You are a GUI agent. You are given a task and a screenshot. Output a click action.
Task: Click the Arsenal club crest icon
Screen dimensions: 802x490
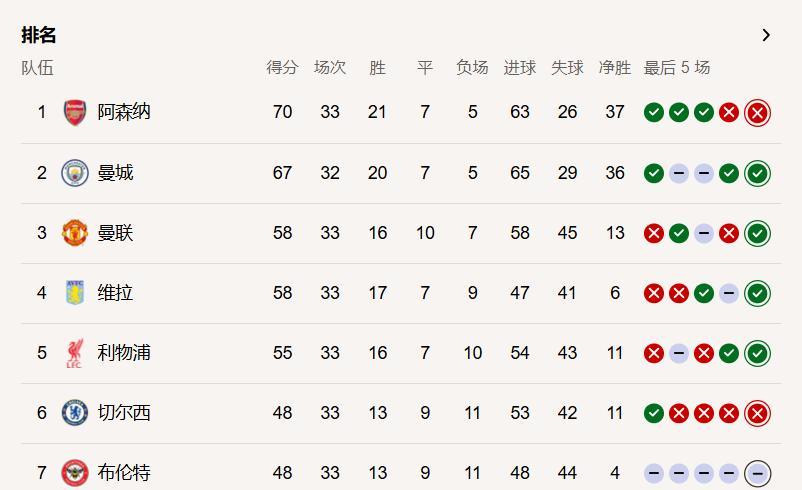(75, 112)
